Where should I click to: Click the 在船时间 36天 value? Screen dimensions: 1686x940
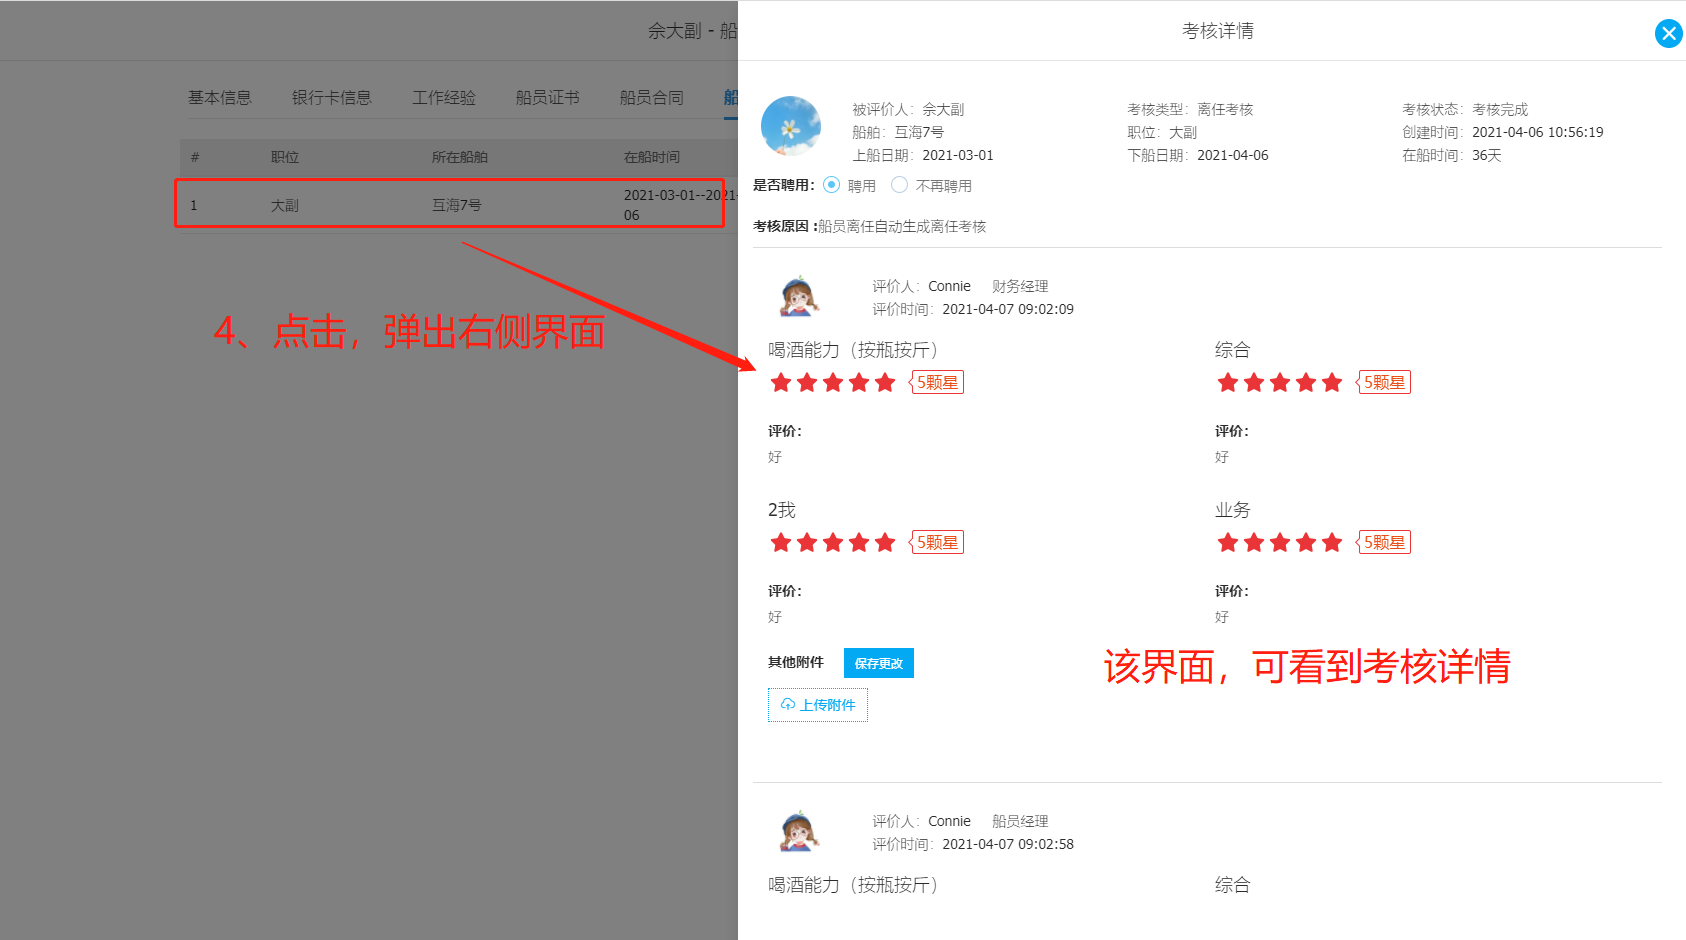coord(1487,155)
